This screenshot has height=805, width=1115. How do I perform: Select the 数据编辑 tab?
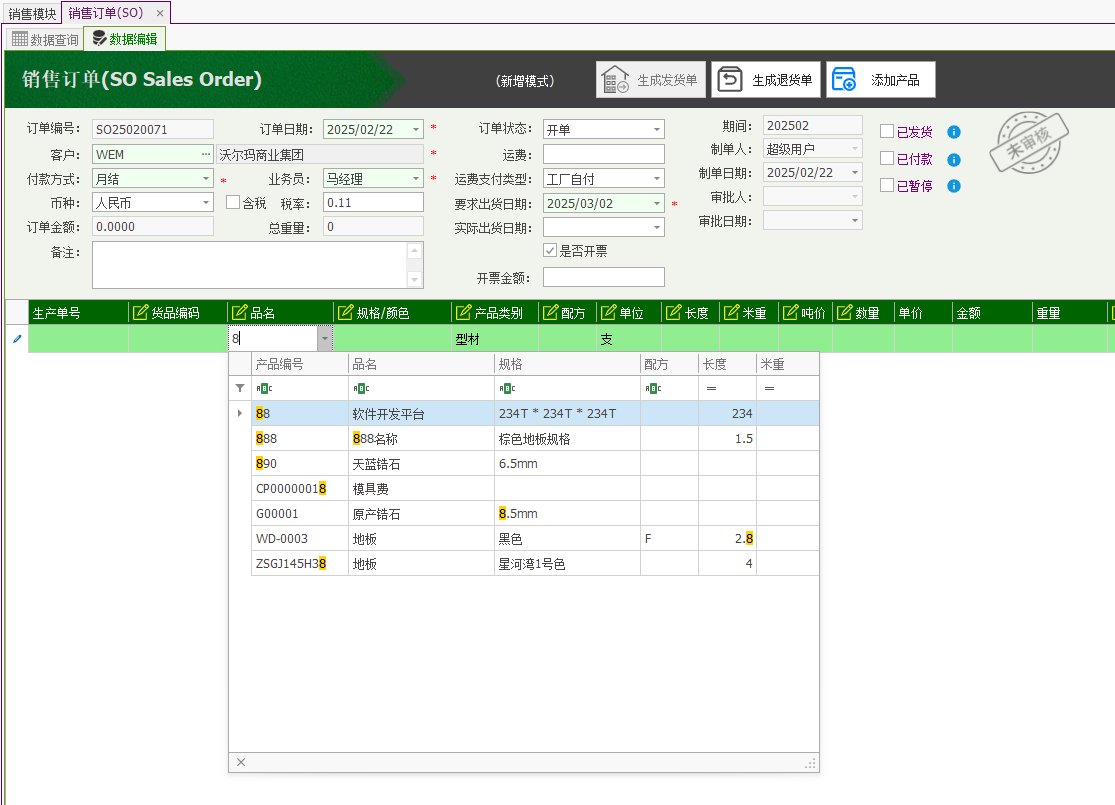point(125,39)
